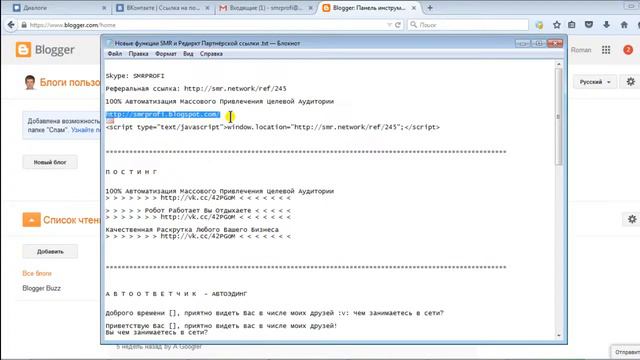
Task: Click the blogger.com address bar URL
Action: [x=73, y=25]
